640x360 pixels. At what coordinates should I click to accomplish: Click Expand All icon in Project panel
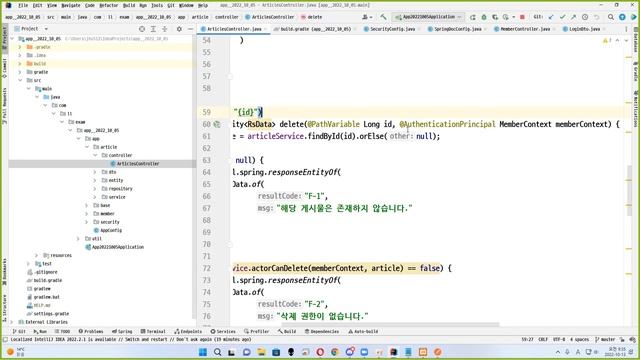click(x=153, y=29)
